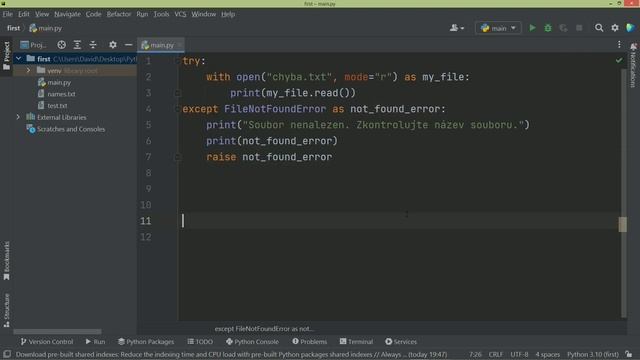Close the main.py editor tab

pos(180,45)
